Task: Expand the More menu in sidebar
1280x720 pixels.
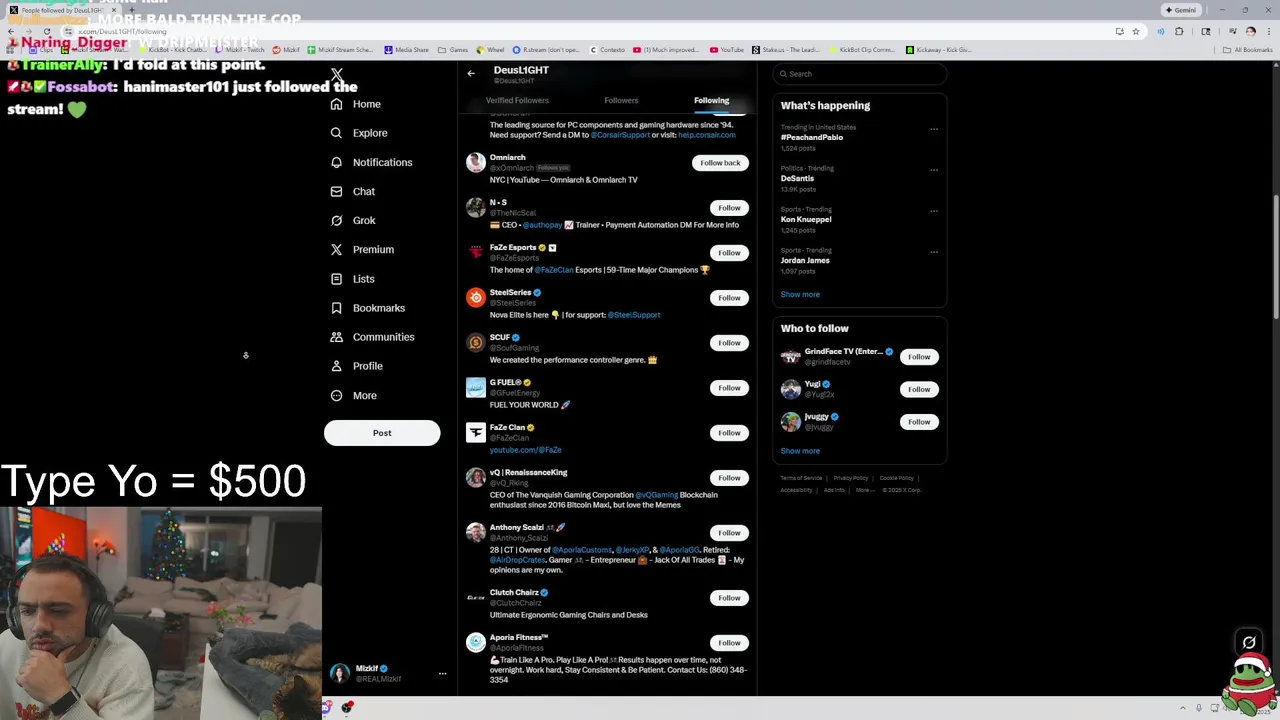Action: (354, 395)
